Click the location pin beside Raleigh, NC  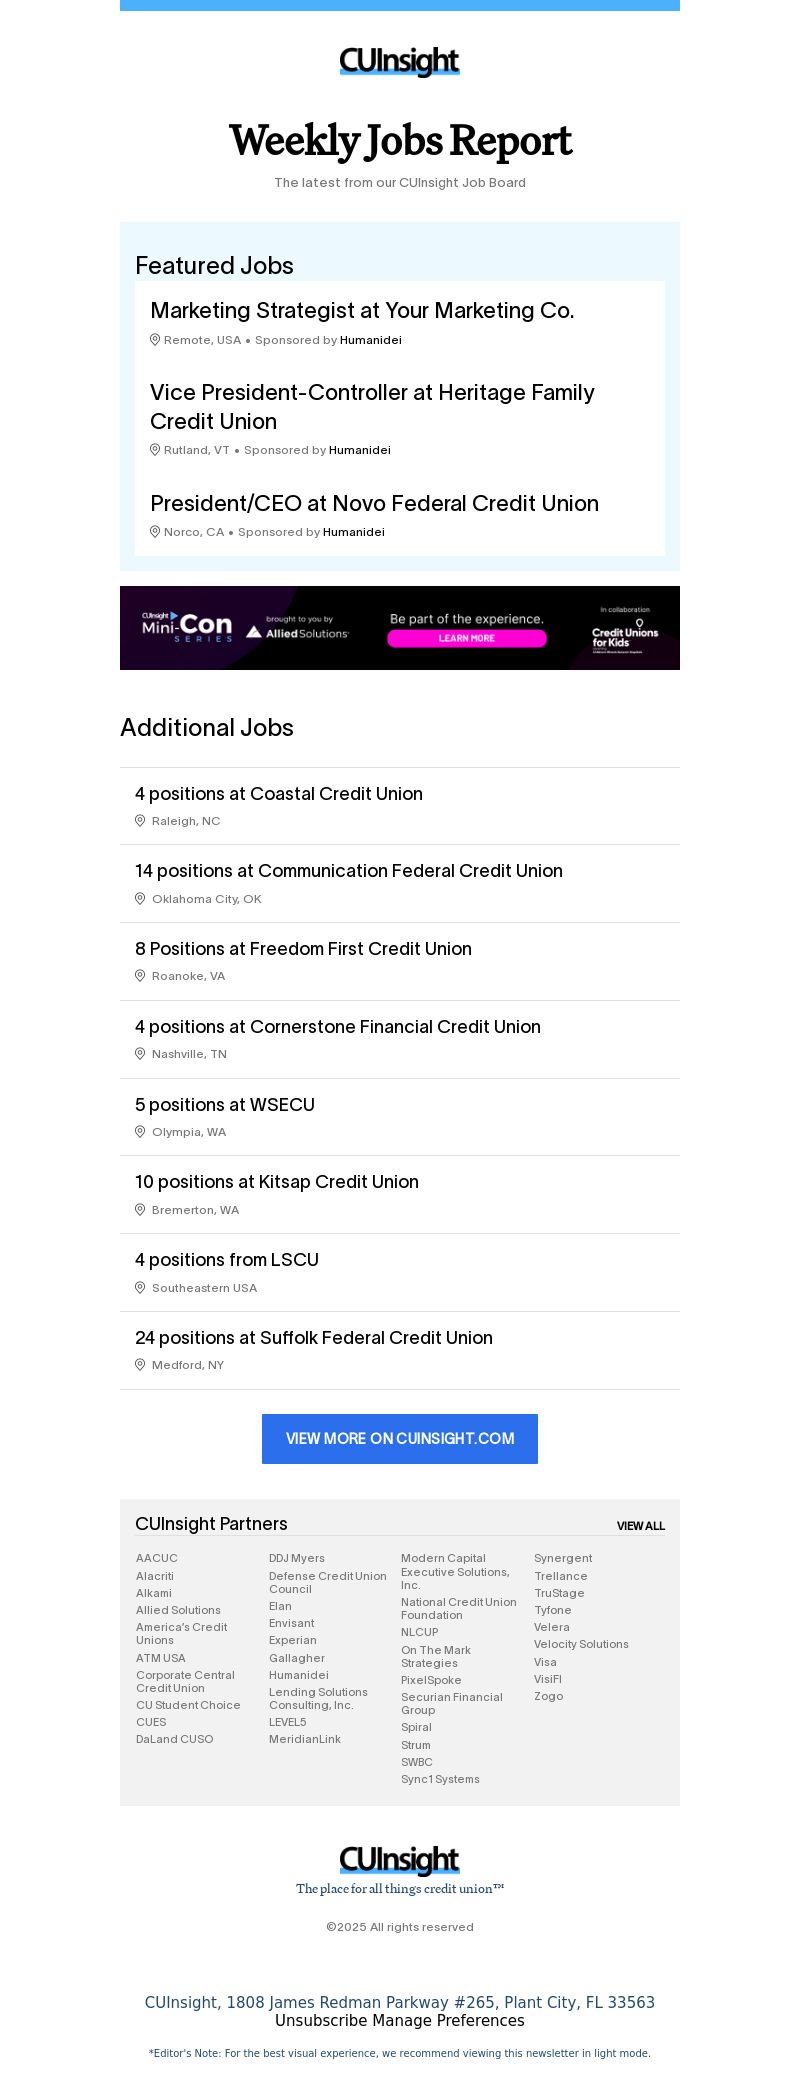[x=140, y=821]
